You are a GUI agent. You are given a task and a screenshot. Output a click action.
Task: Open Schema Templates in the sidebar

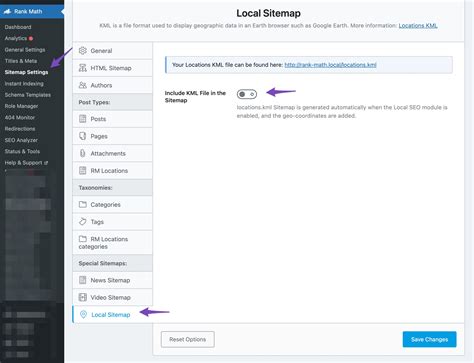coord(28,95)
